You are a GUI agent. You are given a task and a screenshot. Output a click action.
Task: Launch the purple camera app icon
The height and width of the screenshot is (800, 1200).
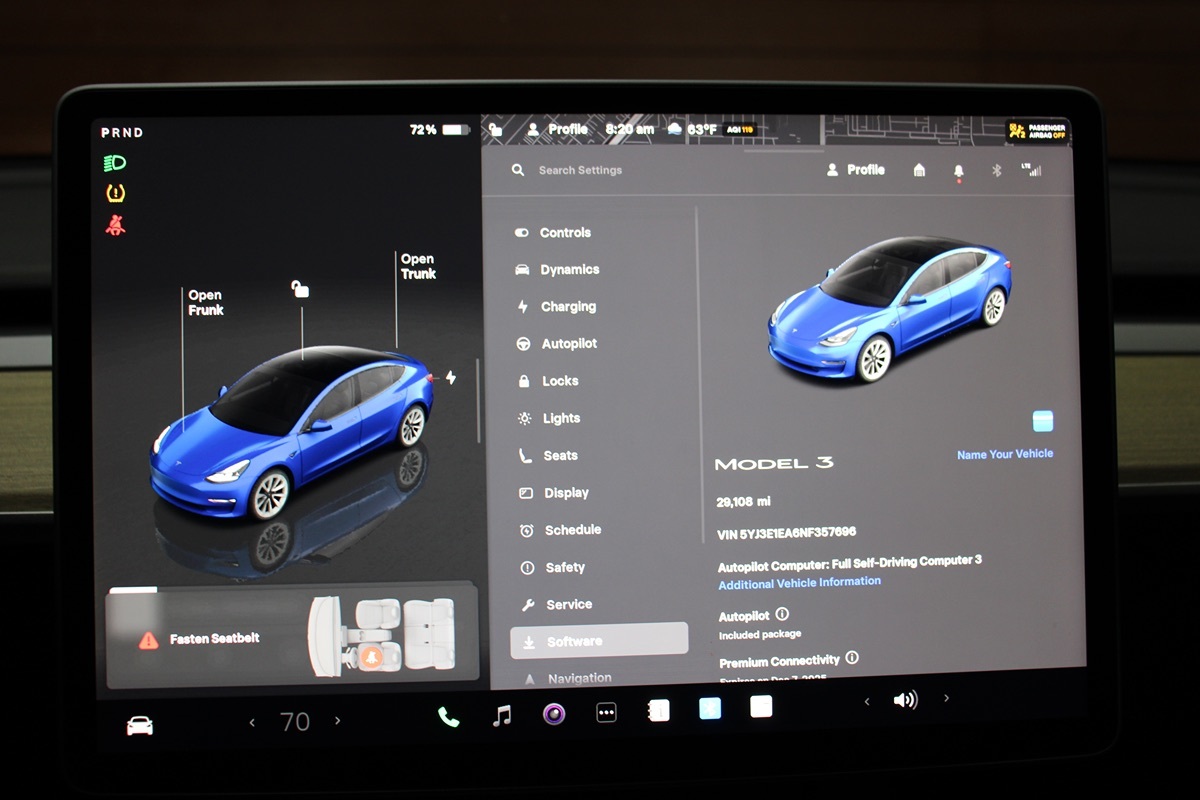pyautogui.click(x=554, y=714)
